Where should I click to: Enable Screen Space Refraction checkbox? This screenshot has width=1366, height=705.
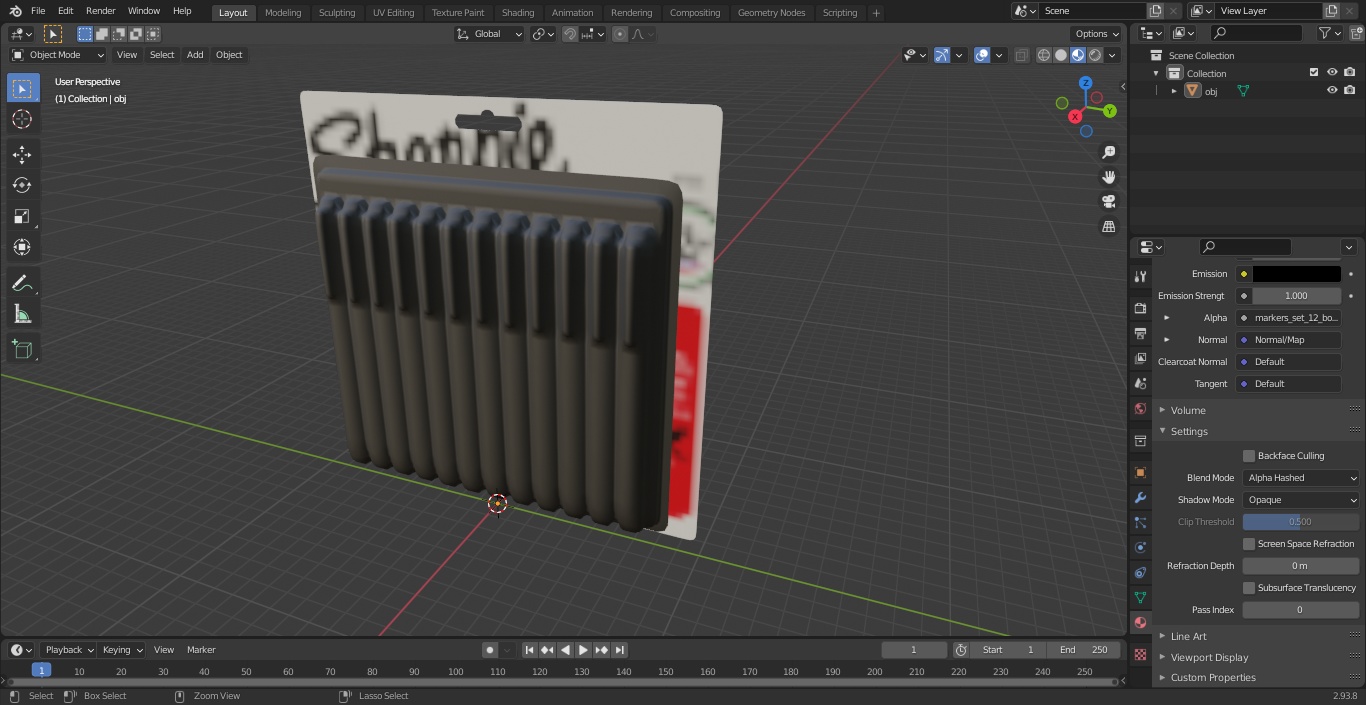click(1249, 544)
